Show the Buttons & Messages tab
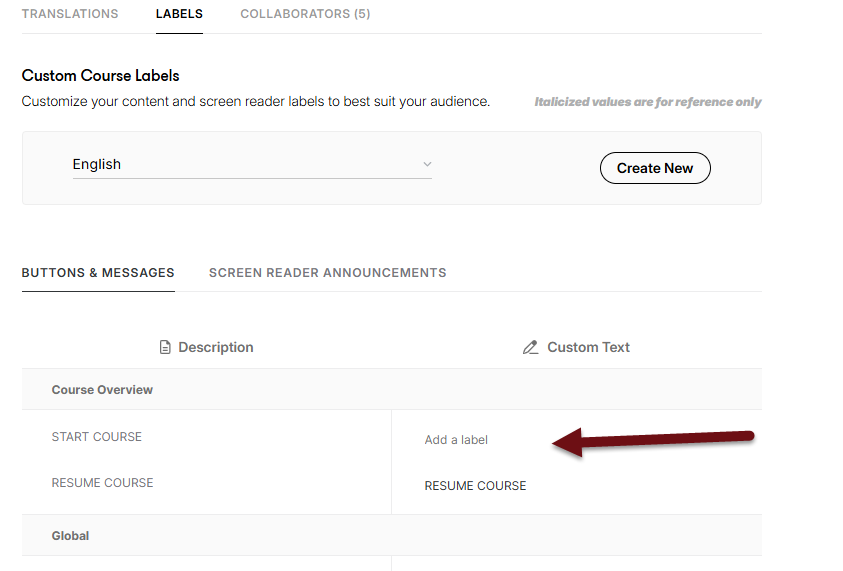843x571 pixels. click(x=98, y=272)
